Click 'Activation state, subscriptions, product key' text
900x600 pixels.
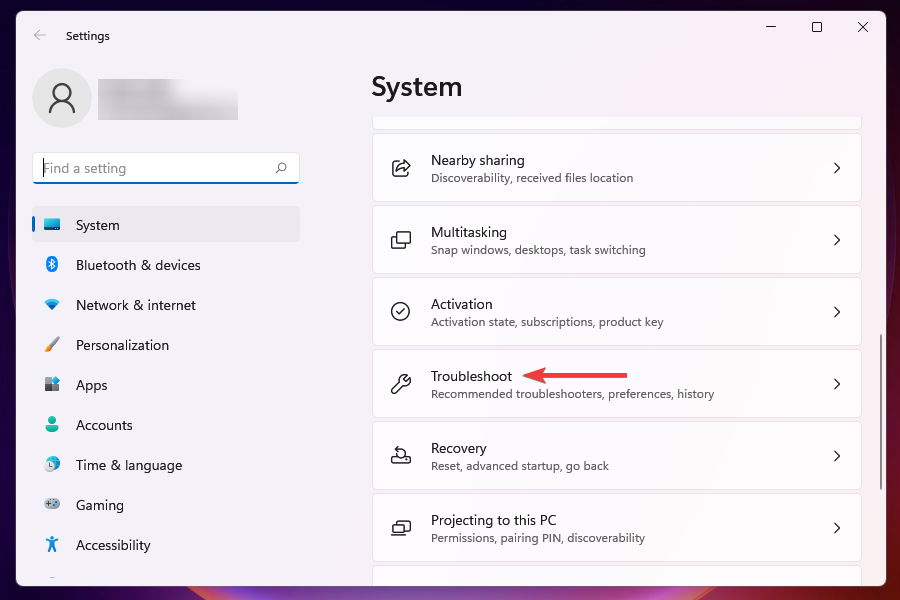coord(546,322)
